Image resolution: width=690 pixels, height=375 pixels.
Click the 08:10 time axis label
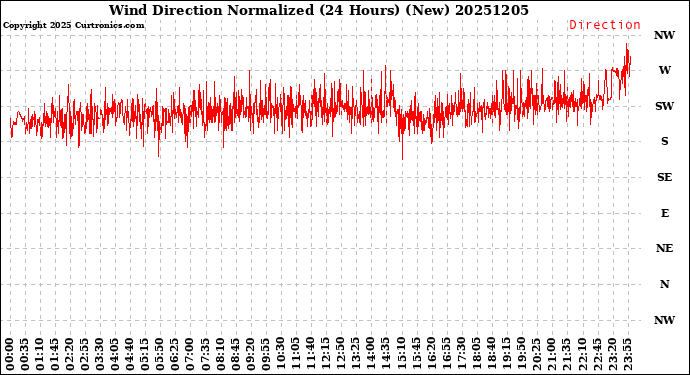pos(220,355)
